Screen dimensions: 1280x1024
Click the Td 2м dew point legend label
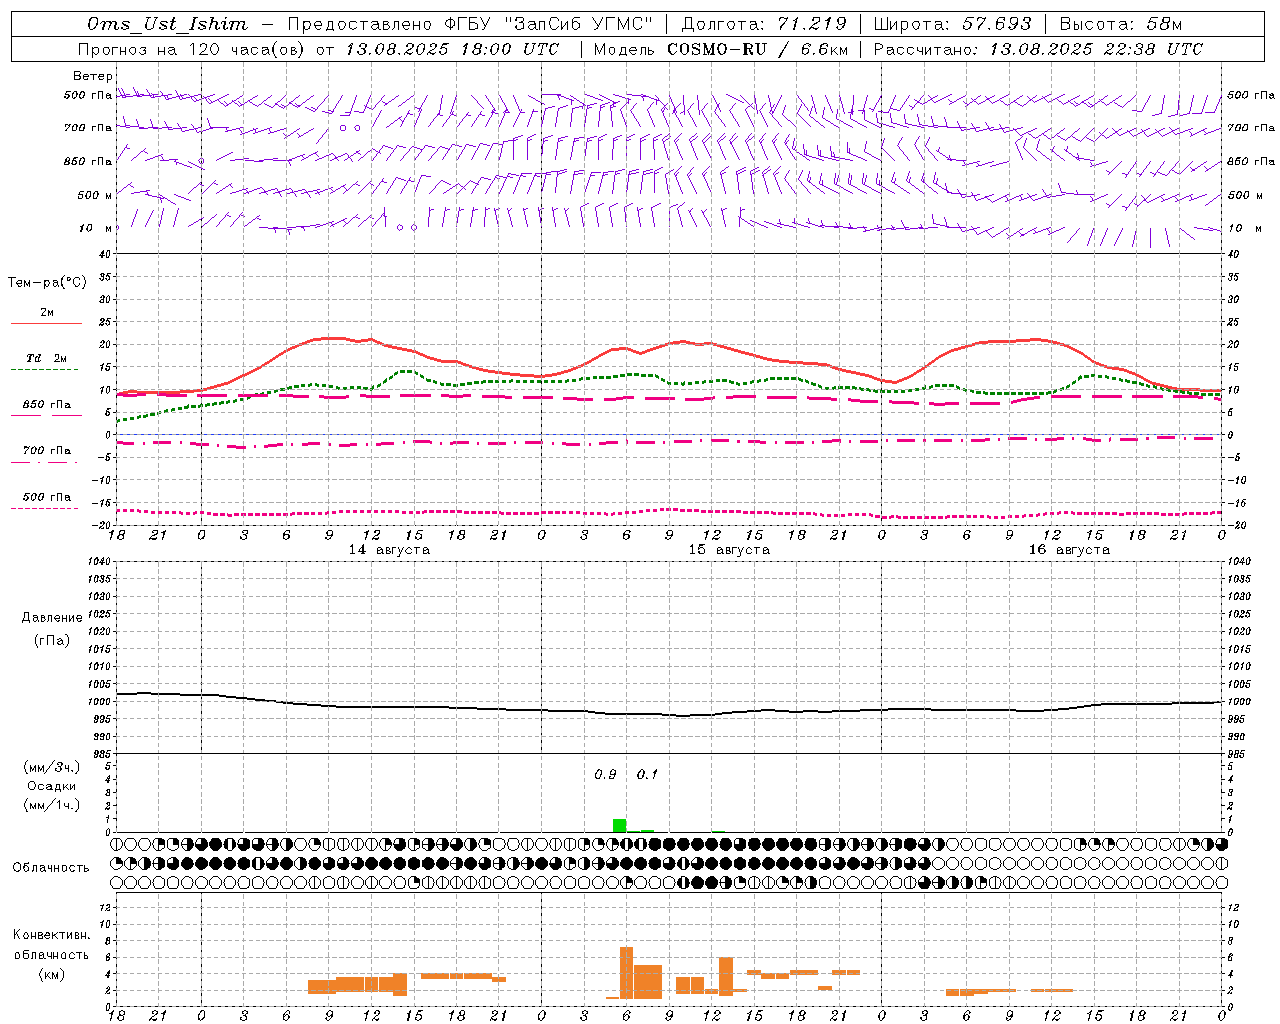[x=47, y=358]
